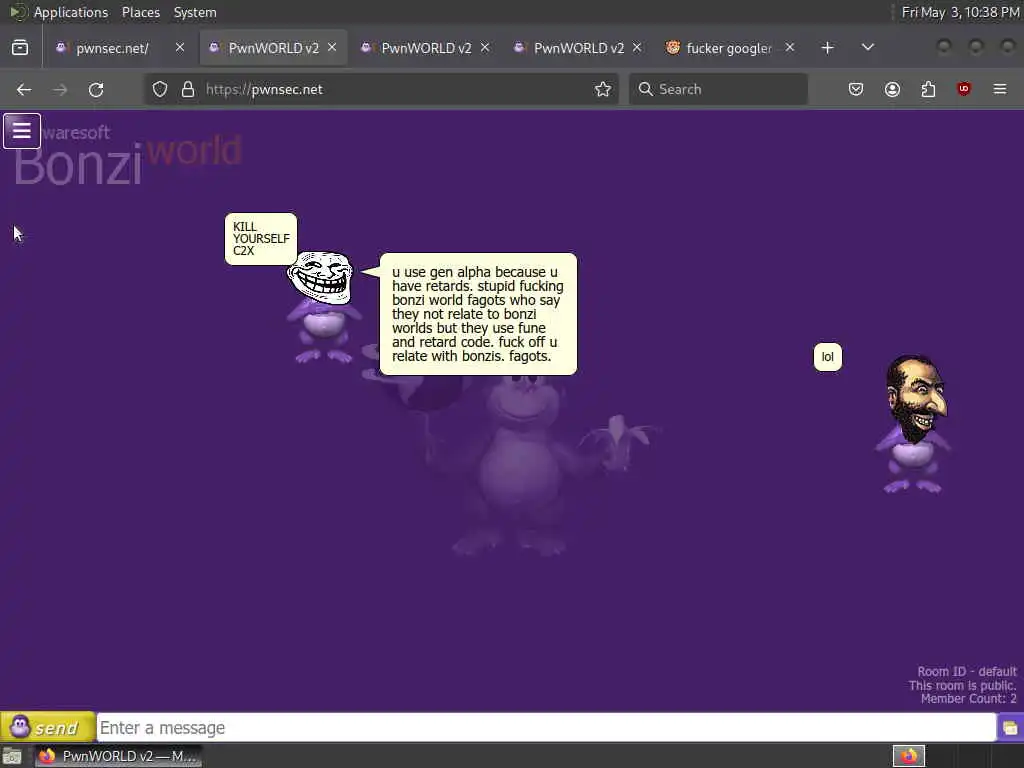Click the yellow button right of message field

pyautogui.click(x=1010, y=728)
